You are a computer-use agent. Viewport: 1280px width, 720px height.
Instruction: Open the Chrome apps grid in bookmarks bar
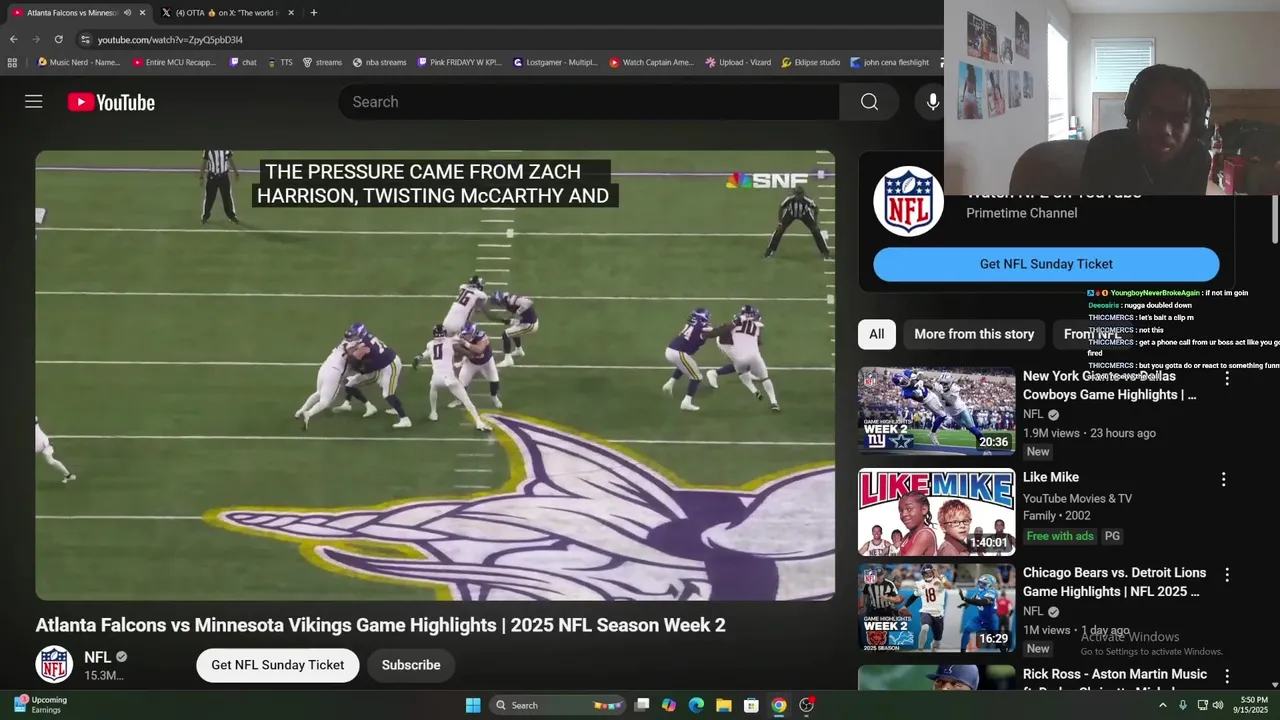click(12, 62)
